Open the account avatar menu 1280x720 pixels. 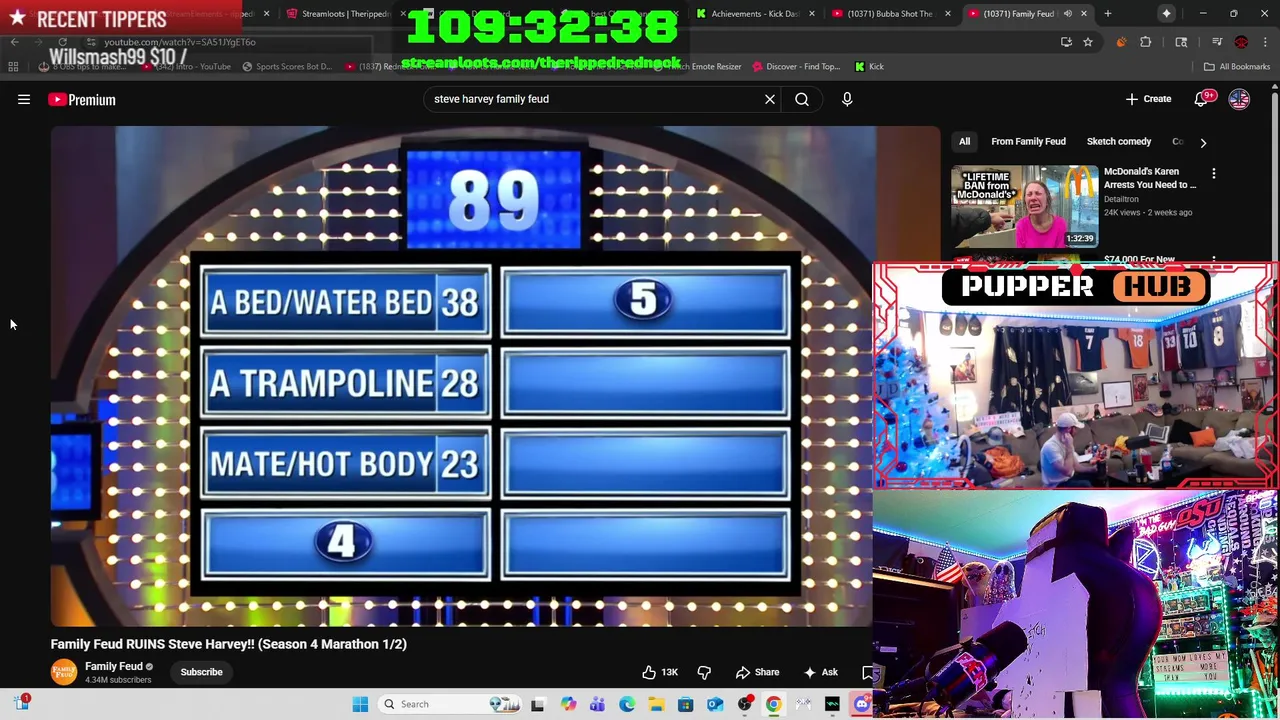point(1239,99)
